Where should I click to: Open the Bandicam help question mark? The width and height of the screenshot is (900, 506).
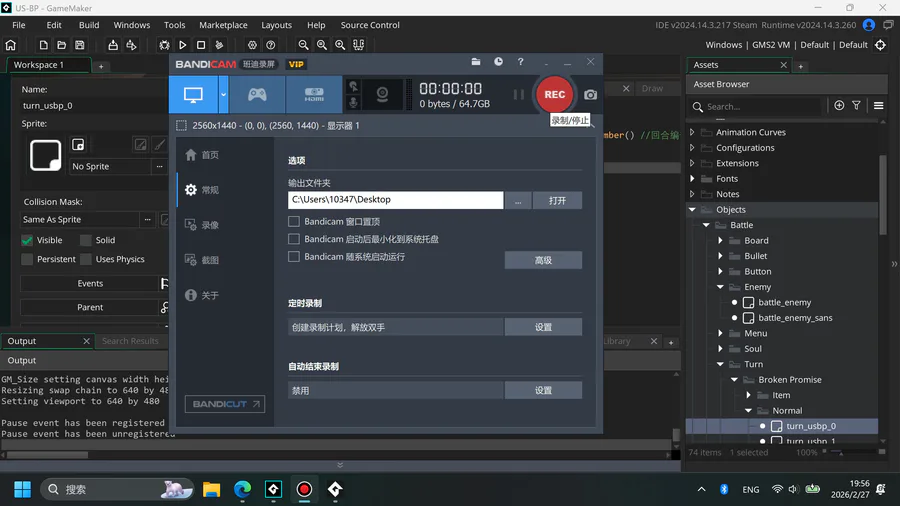pyautogui.click(x=521, y=61)
